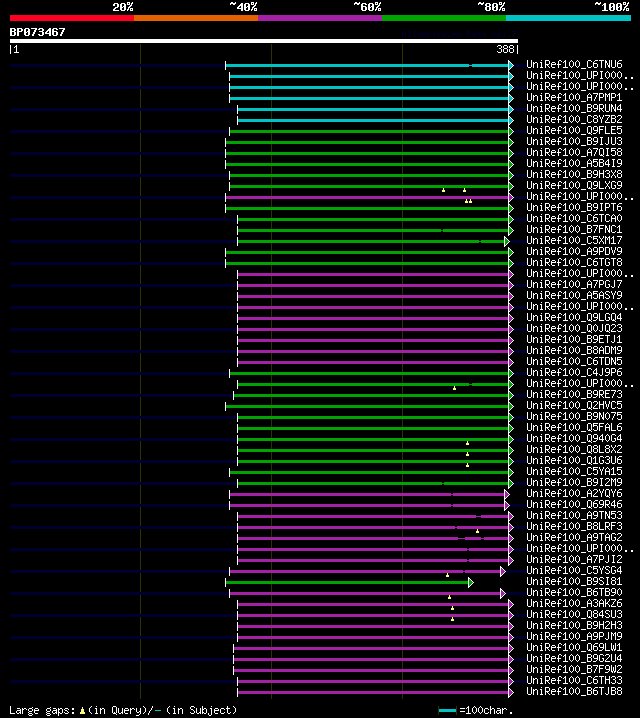Select the UniRef100_B6TB90 label
This screenshot has width=640, height=718.
pos(574,592)
